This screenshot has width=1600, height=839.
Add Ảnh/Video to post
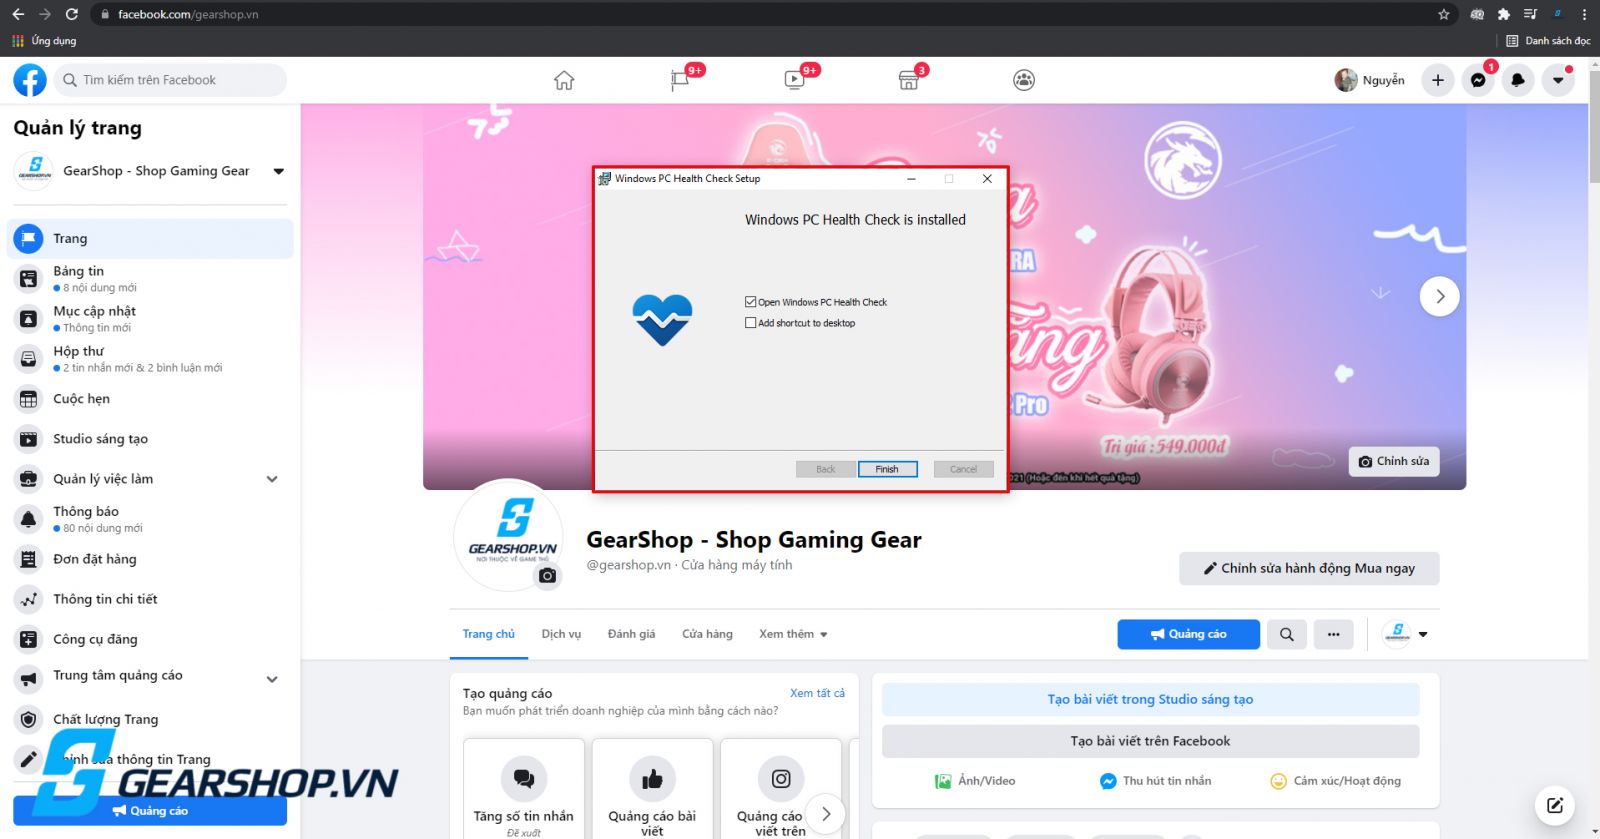tap(974, 781)
